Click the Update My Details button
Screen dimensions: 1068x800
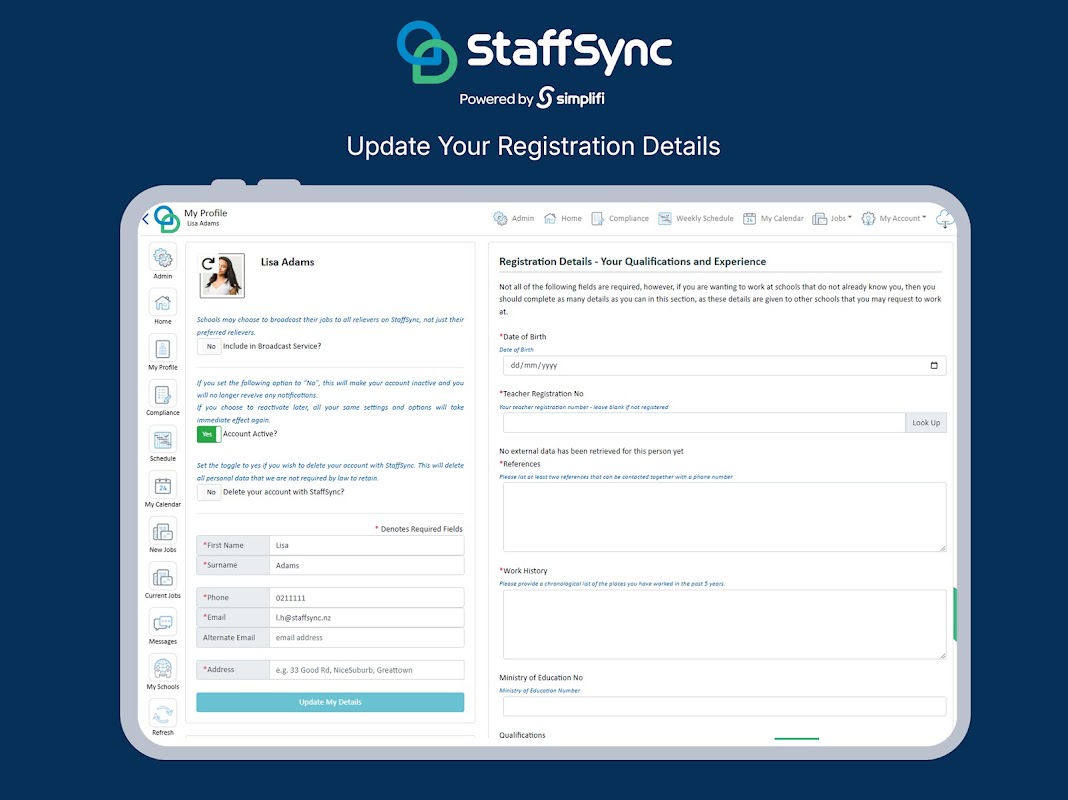(x=330, y=702)
